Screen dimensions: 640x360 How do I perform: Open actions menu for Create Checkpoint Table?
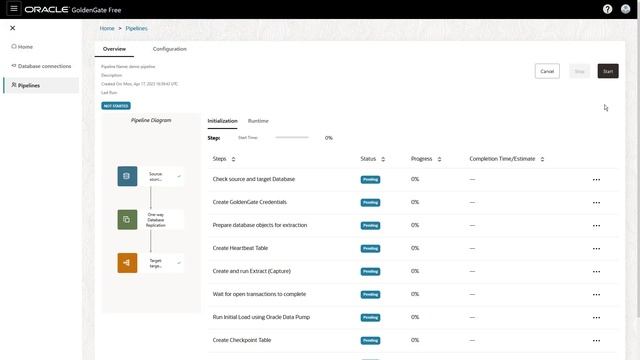click(x=596, y=340)
